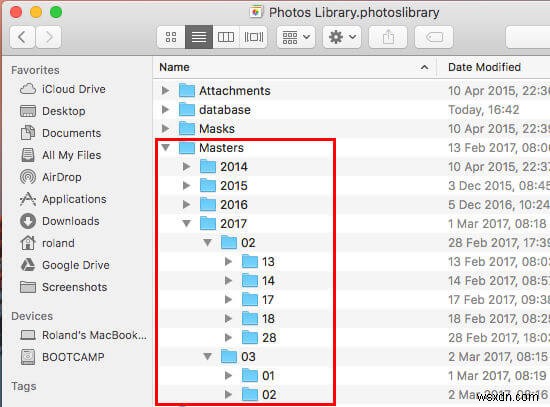Select folder 28 inside 02

click(x=259, y=337)
